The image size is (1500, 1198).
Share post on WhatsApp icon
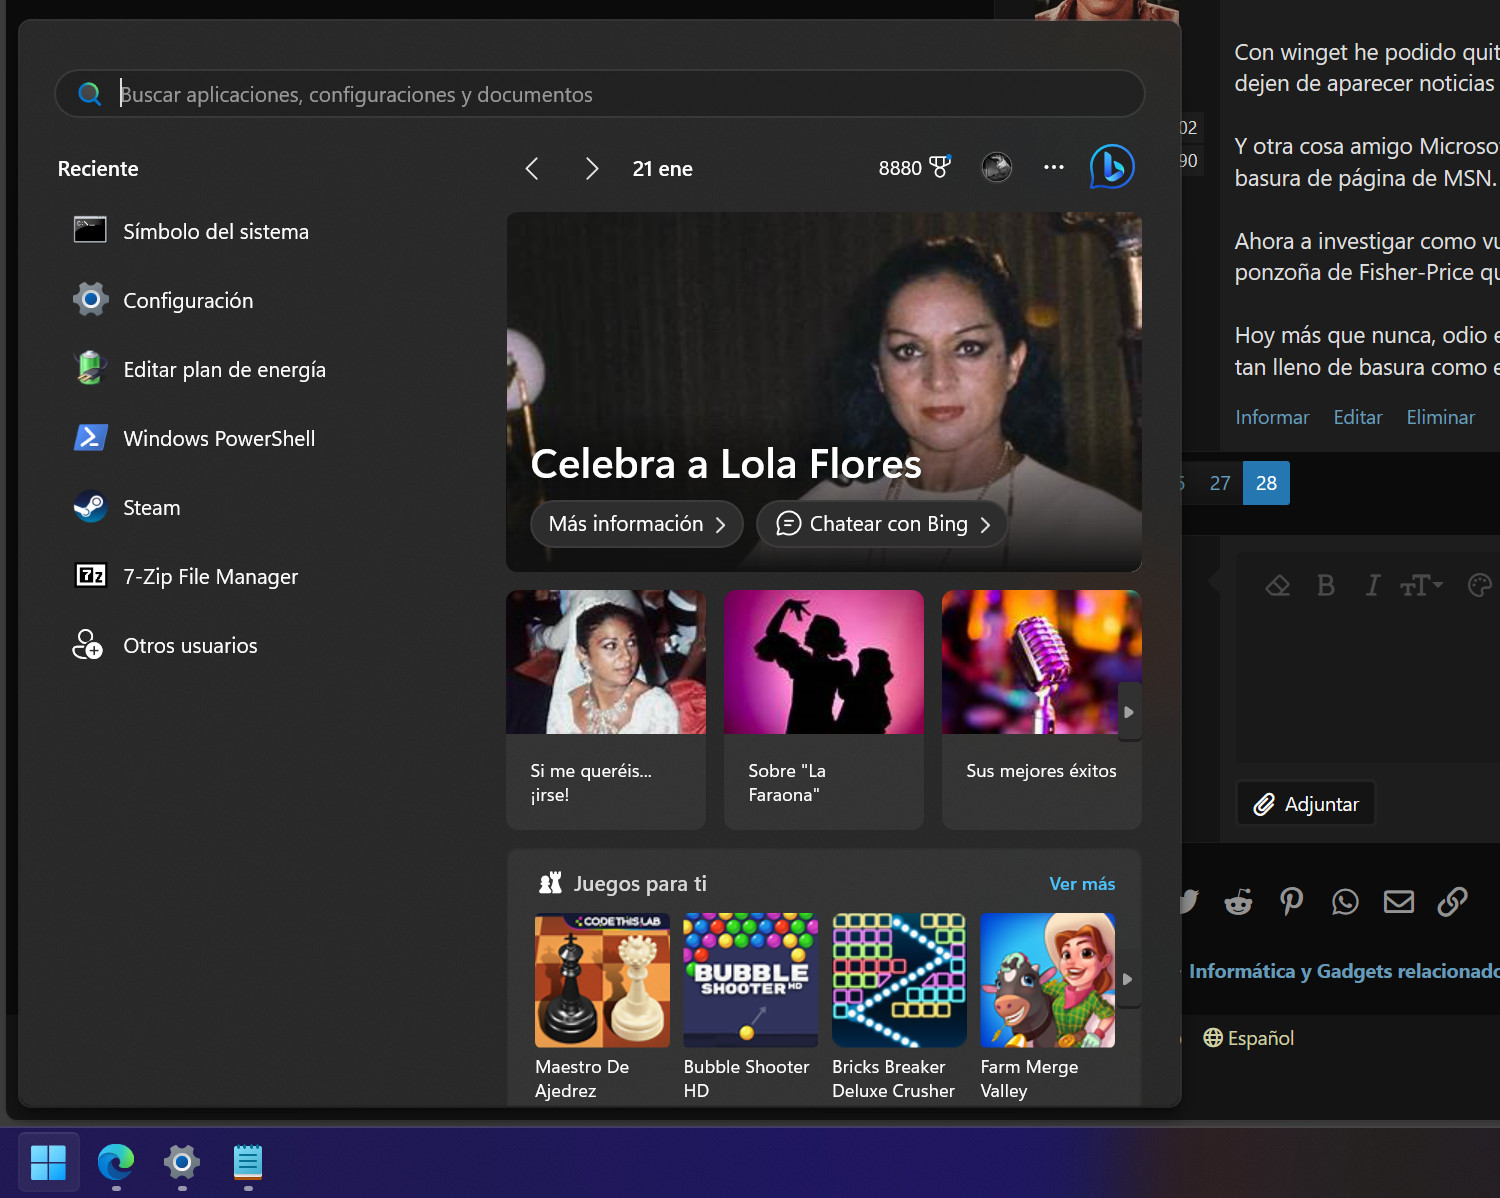click(x=1345, y=902)
